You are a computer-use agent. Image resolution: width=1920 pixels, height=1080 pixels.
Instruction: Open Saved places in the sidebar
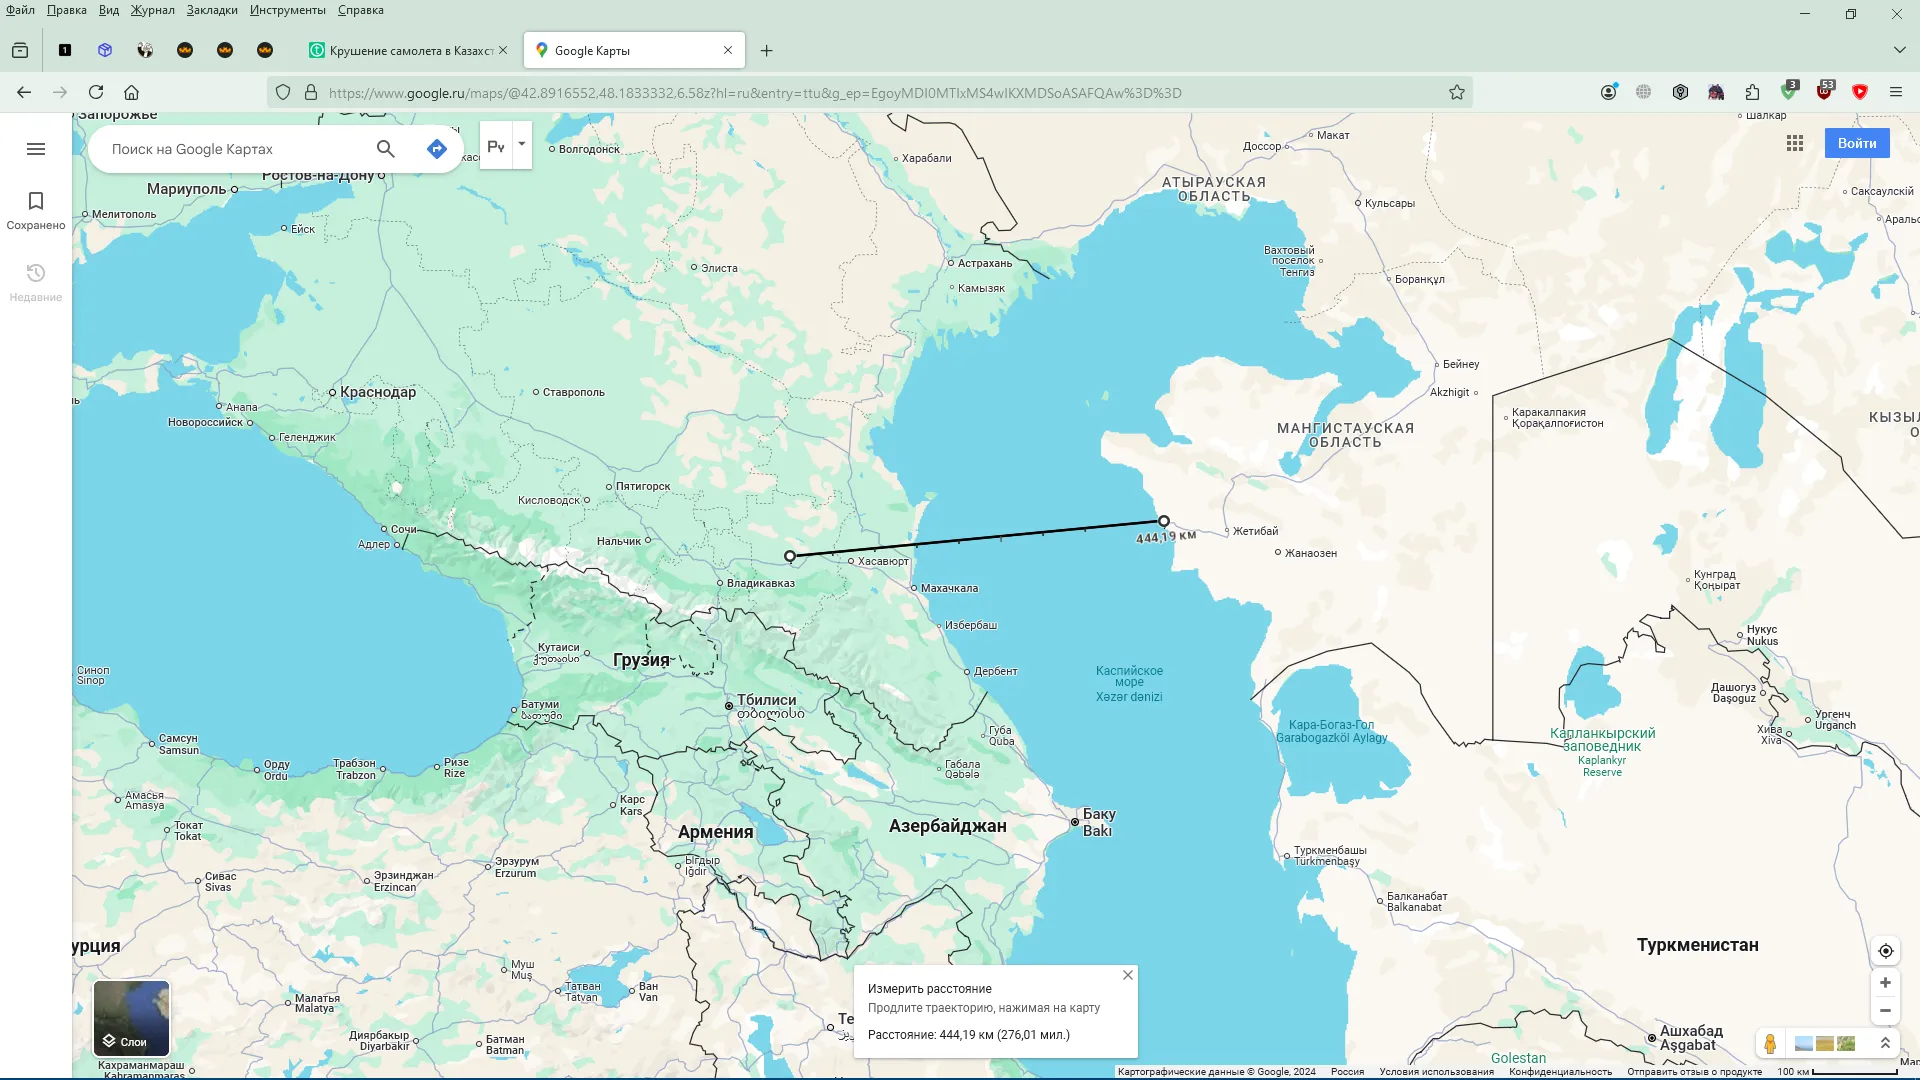36,211
